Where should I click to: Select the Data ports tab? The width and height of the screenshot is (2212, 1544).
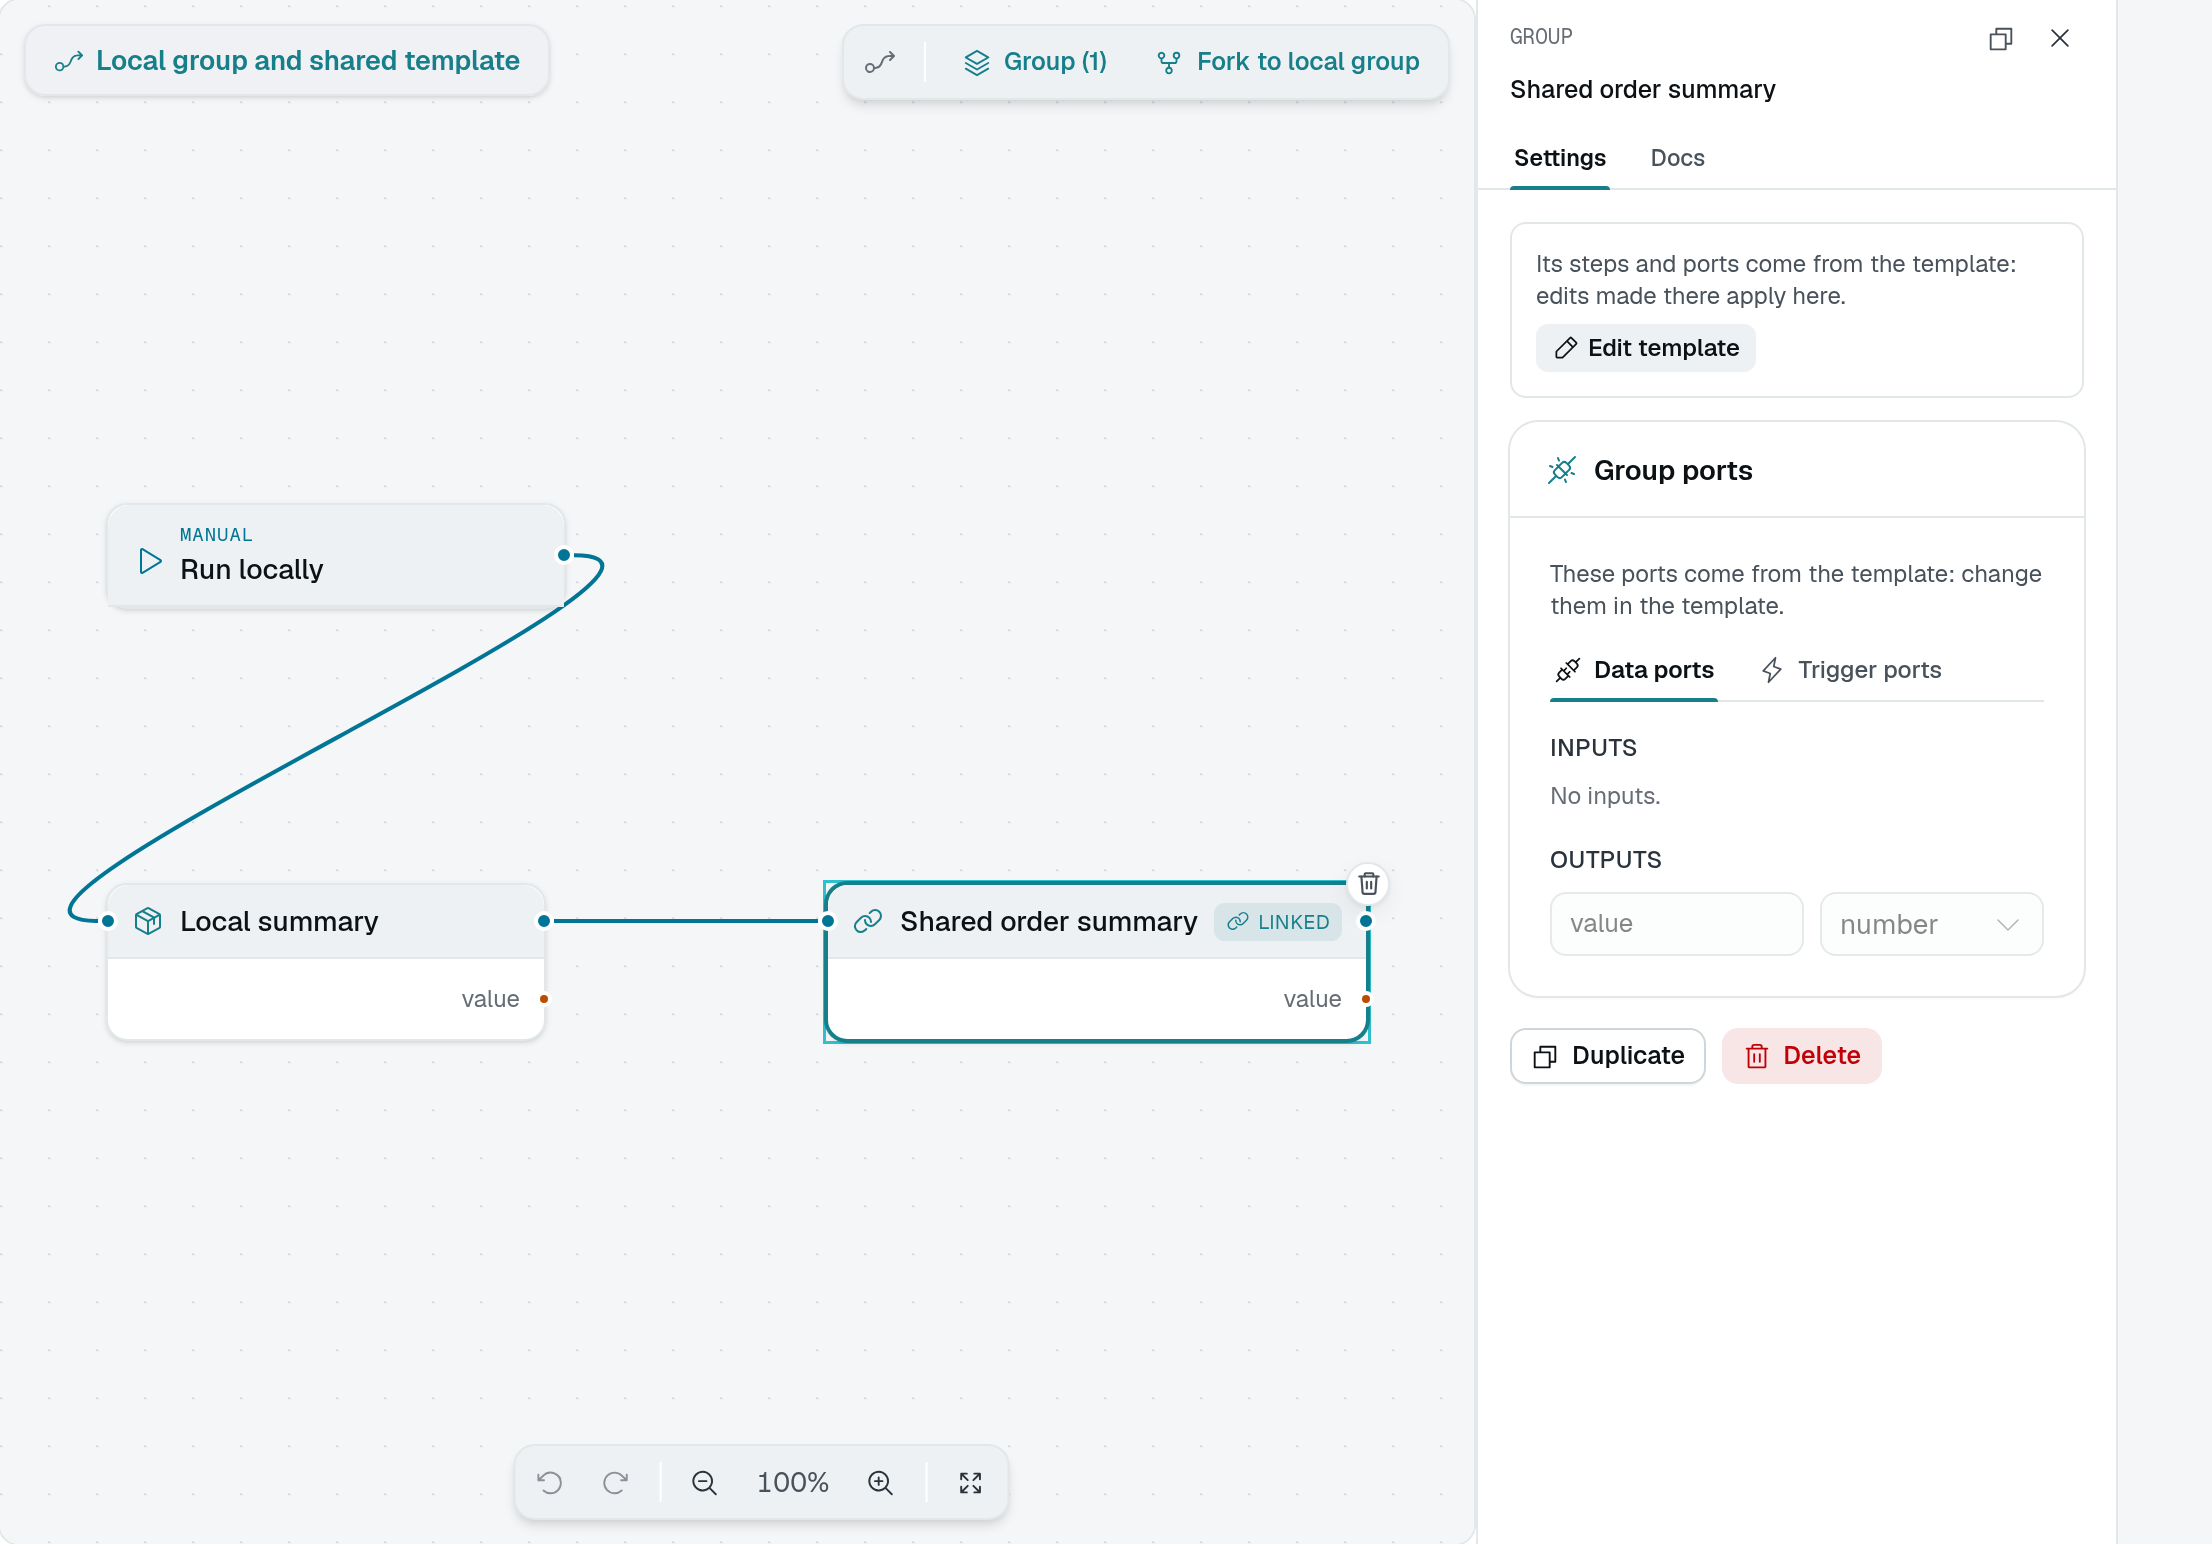click(1634, 670)
